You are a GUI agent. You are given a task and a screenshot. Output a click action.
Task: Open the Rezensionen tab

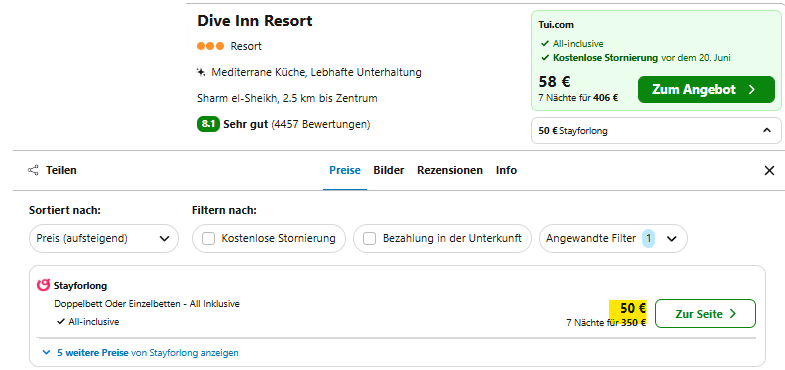pos(450,170)
